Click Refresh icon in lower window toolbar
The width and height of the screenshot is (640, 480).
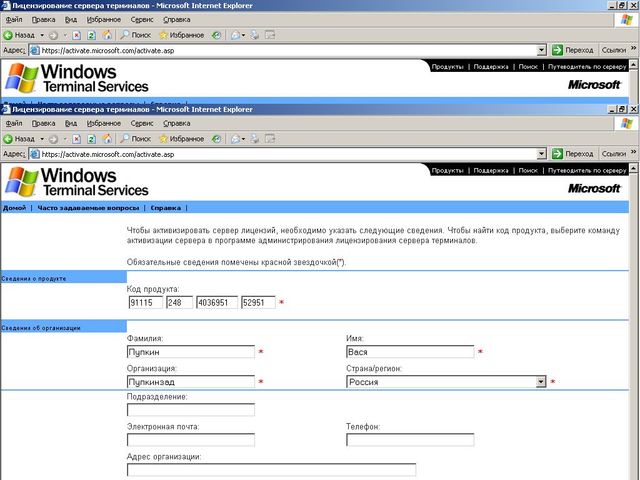click(x=91, y=139)
